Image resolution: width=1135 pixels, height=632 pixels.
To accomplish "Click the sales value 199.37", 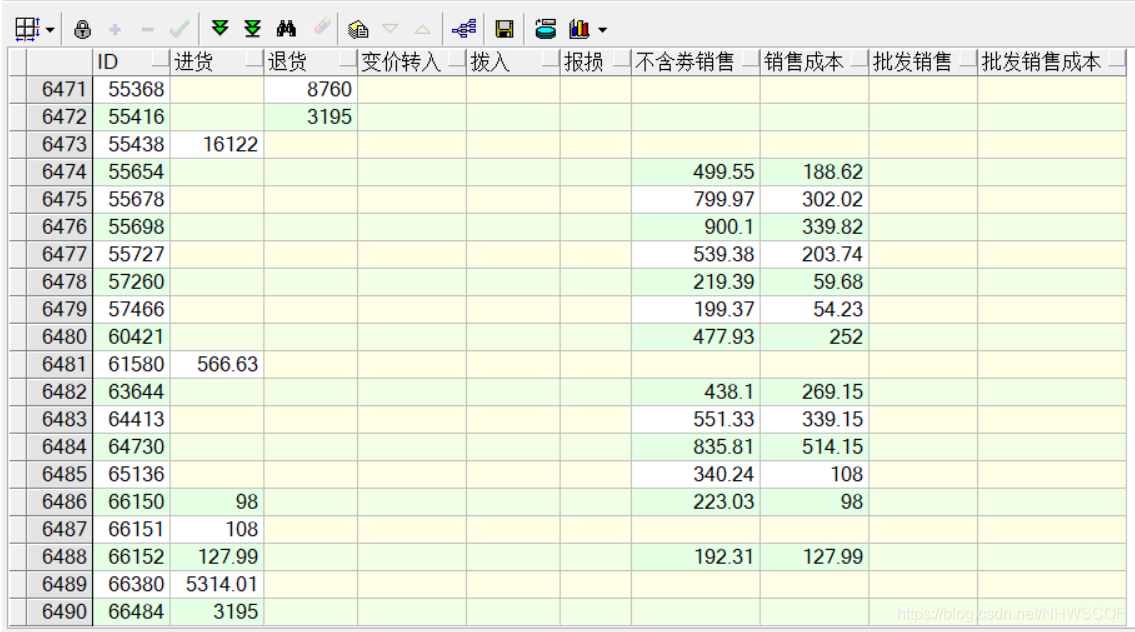I will [x=696, y=309].
